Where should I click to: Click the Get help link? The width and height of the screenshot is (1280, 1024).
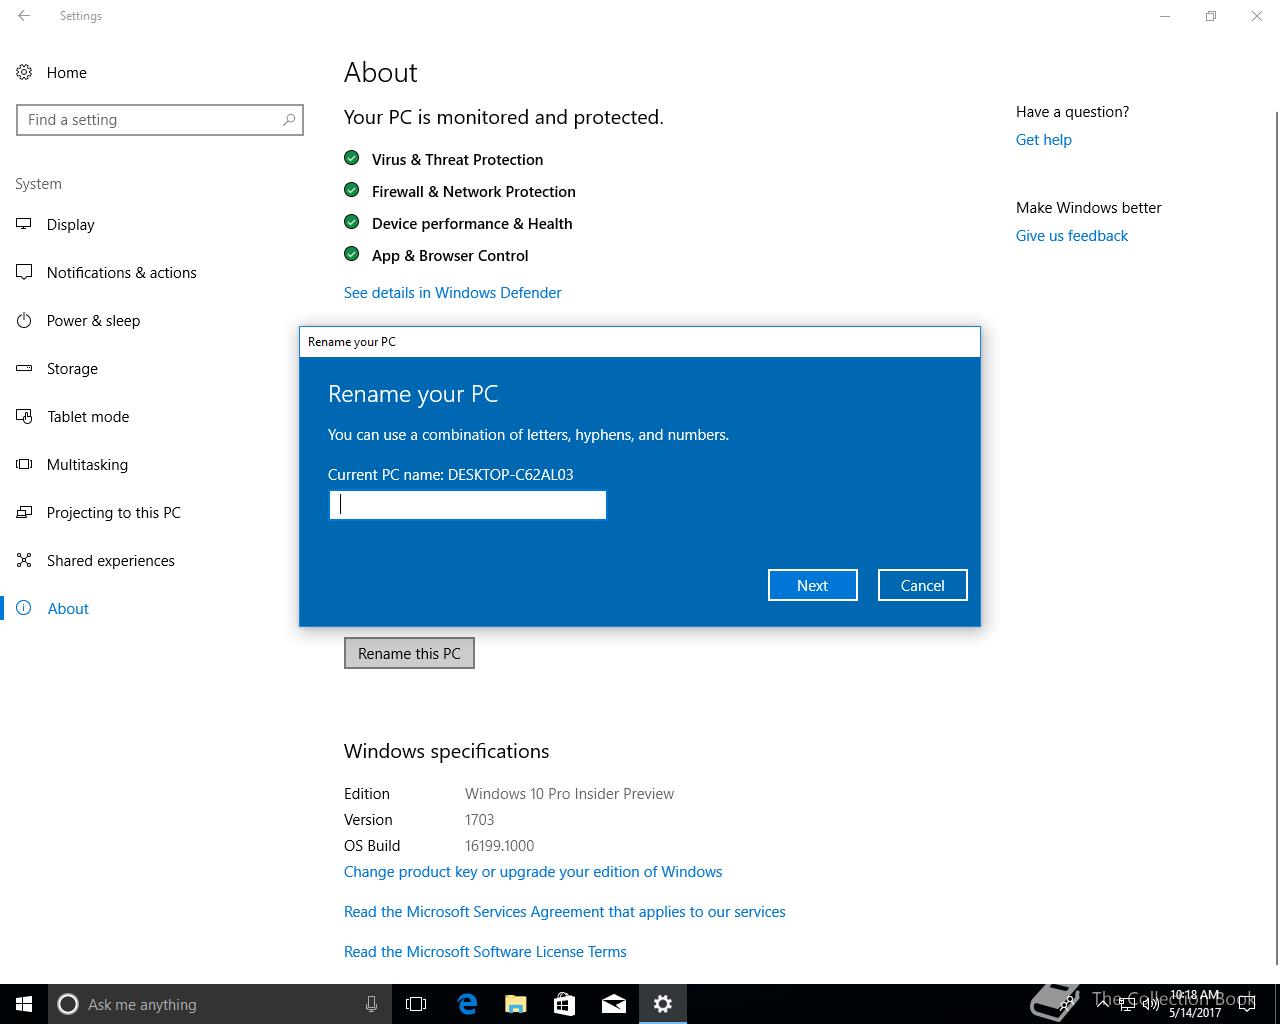(1043, 139)
